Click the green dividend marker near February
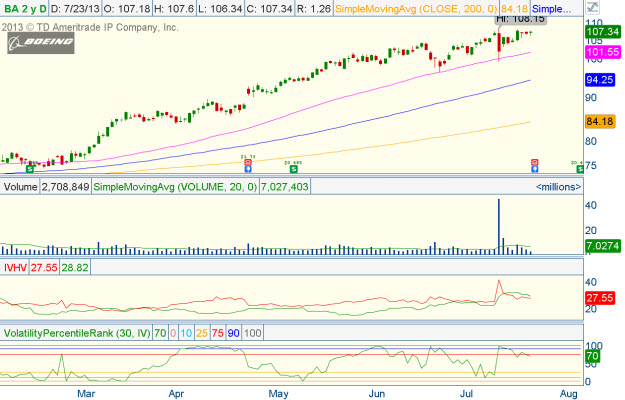 point(30,169)
